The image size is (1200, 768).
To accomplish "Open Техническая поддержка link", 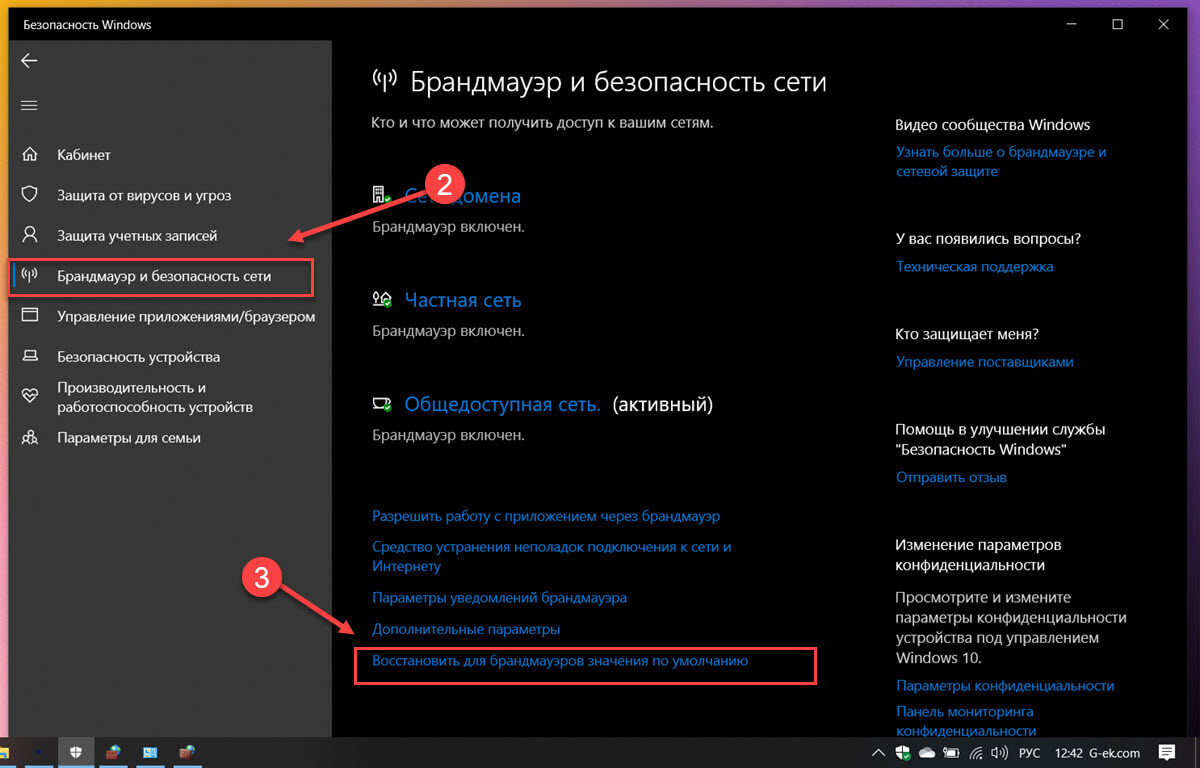I will (x=974, y=267).
